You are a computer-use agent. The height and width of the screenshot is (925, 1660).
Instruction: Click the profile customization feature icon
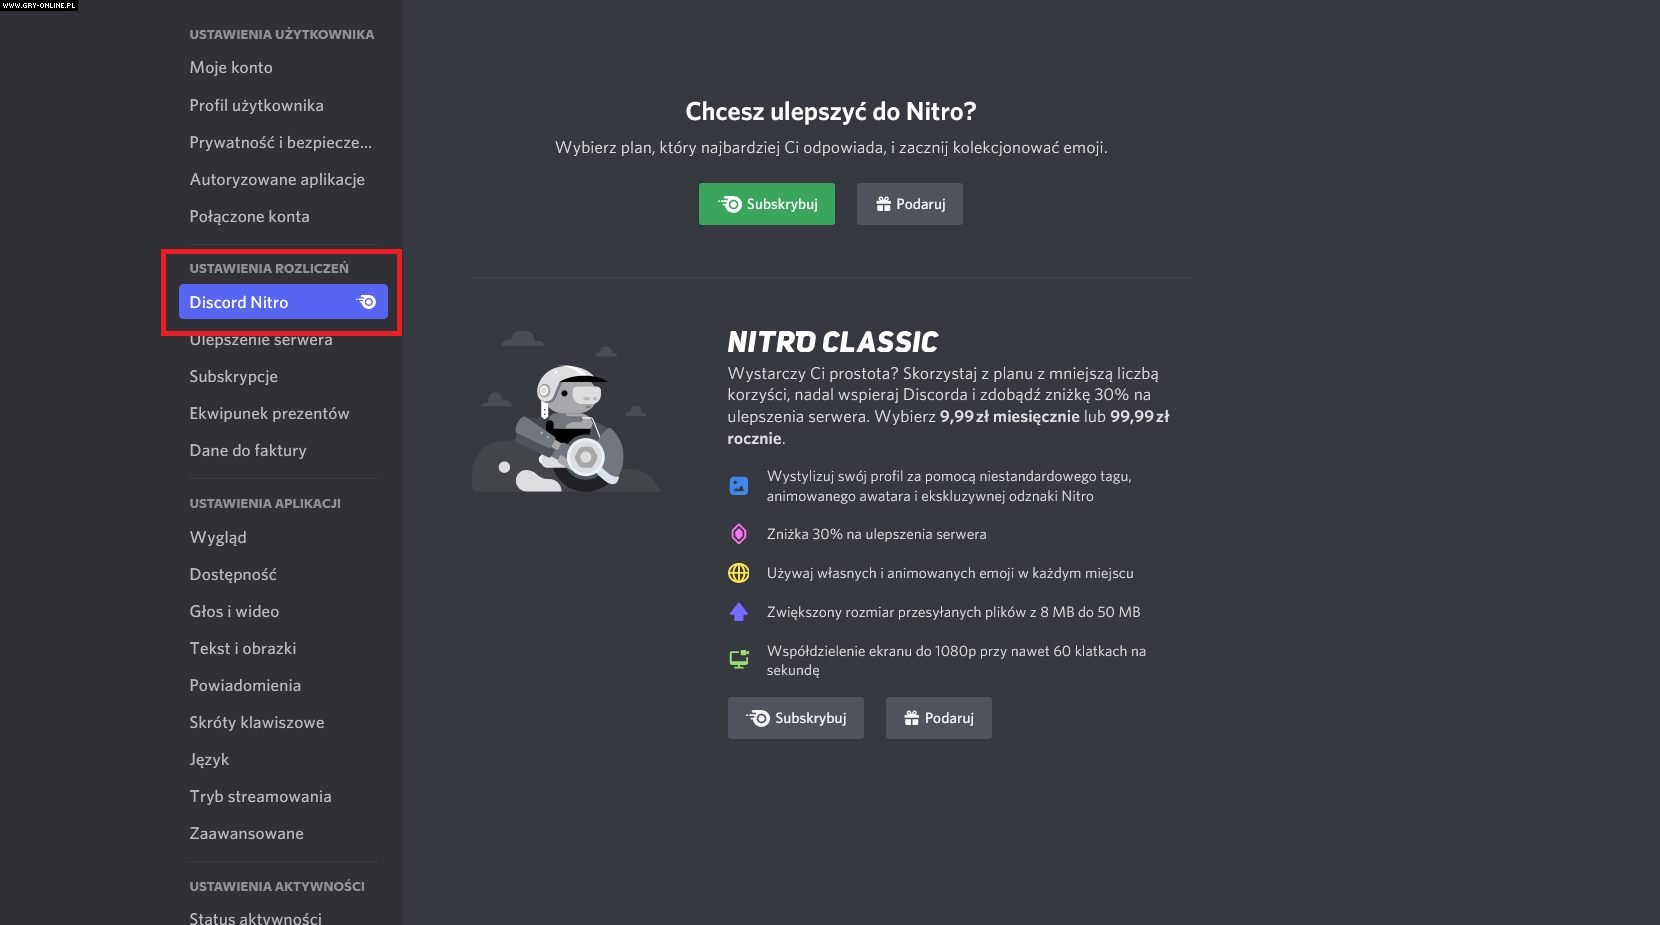point(738,486)
